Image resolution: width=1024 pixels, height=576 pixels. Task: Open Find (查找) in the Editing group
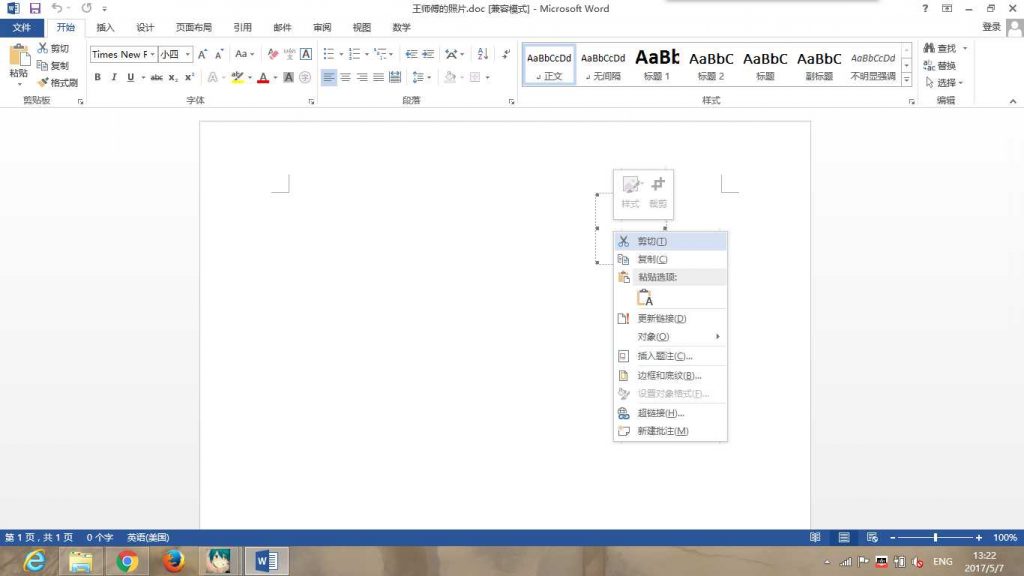(941, 47)
